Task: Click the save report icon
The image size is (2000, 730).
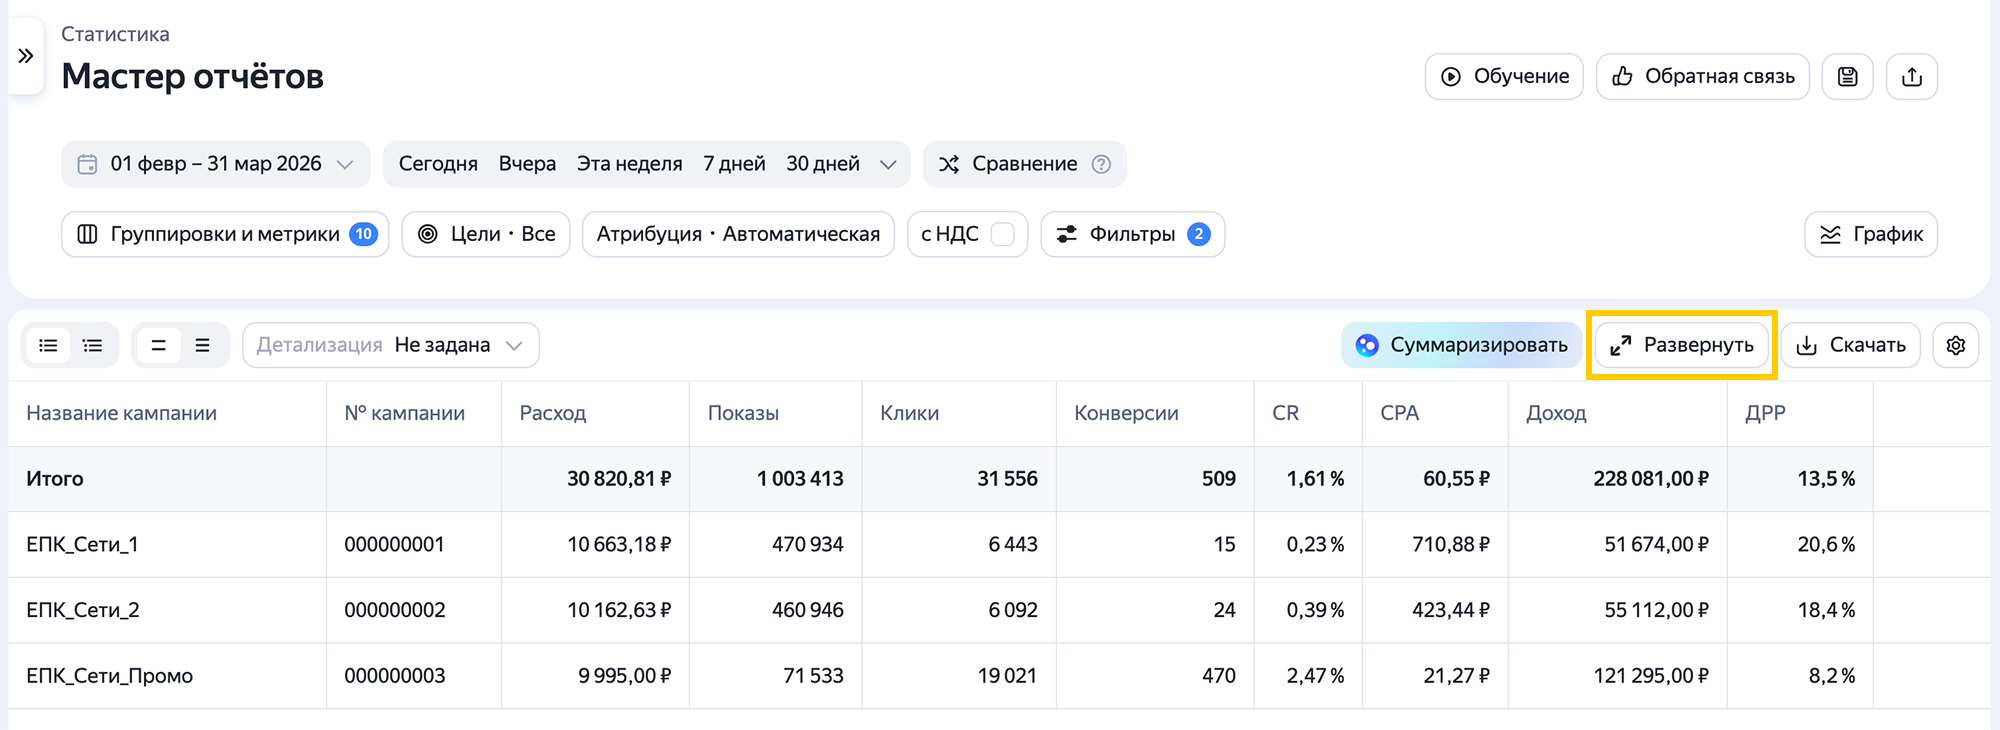Action: point(1847,77)
